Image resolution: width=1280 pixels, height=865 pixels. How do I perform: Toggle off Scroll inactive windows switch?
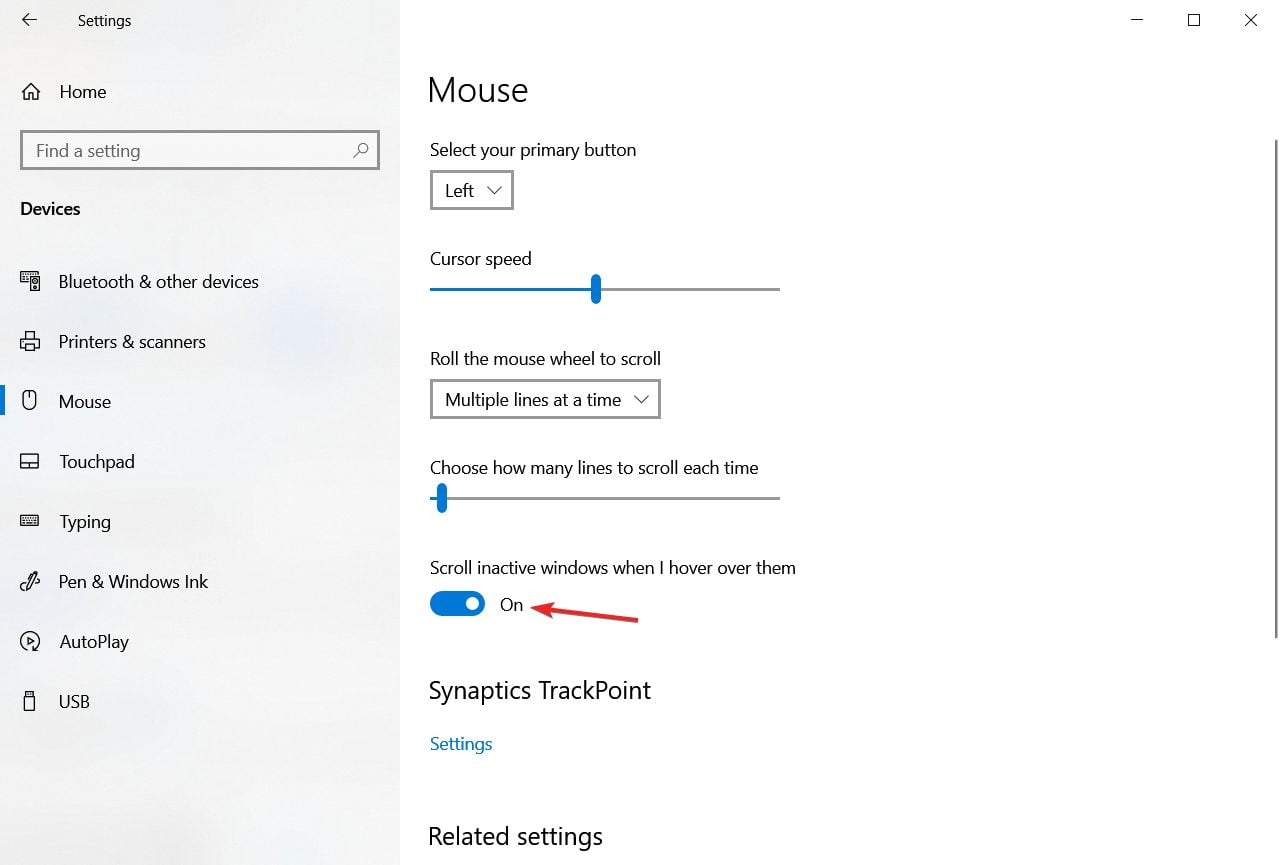(457, 604)
